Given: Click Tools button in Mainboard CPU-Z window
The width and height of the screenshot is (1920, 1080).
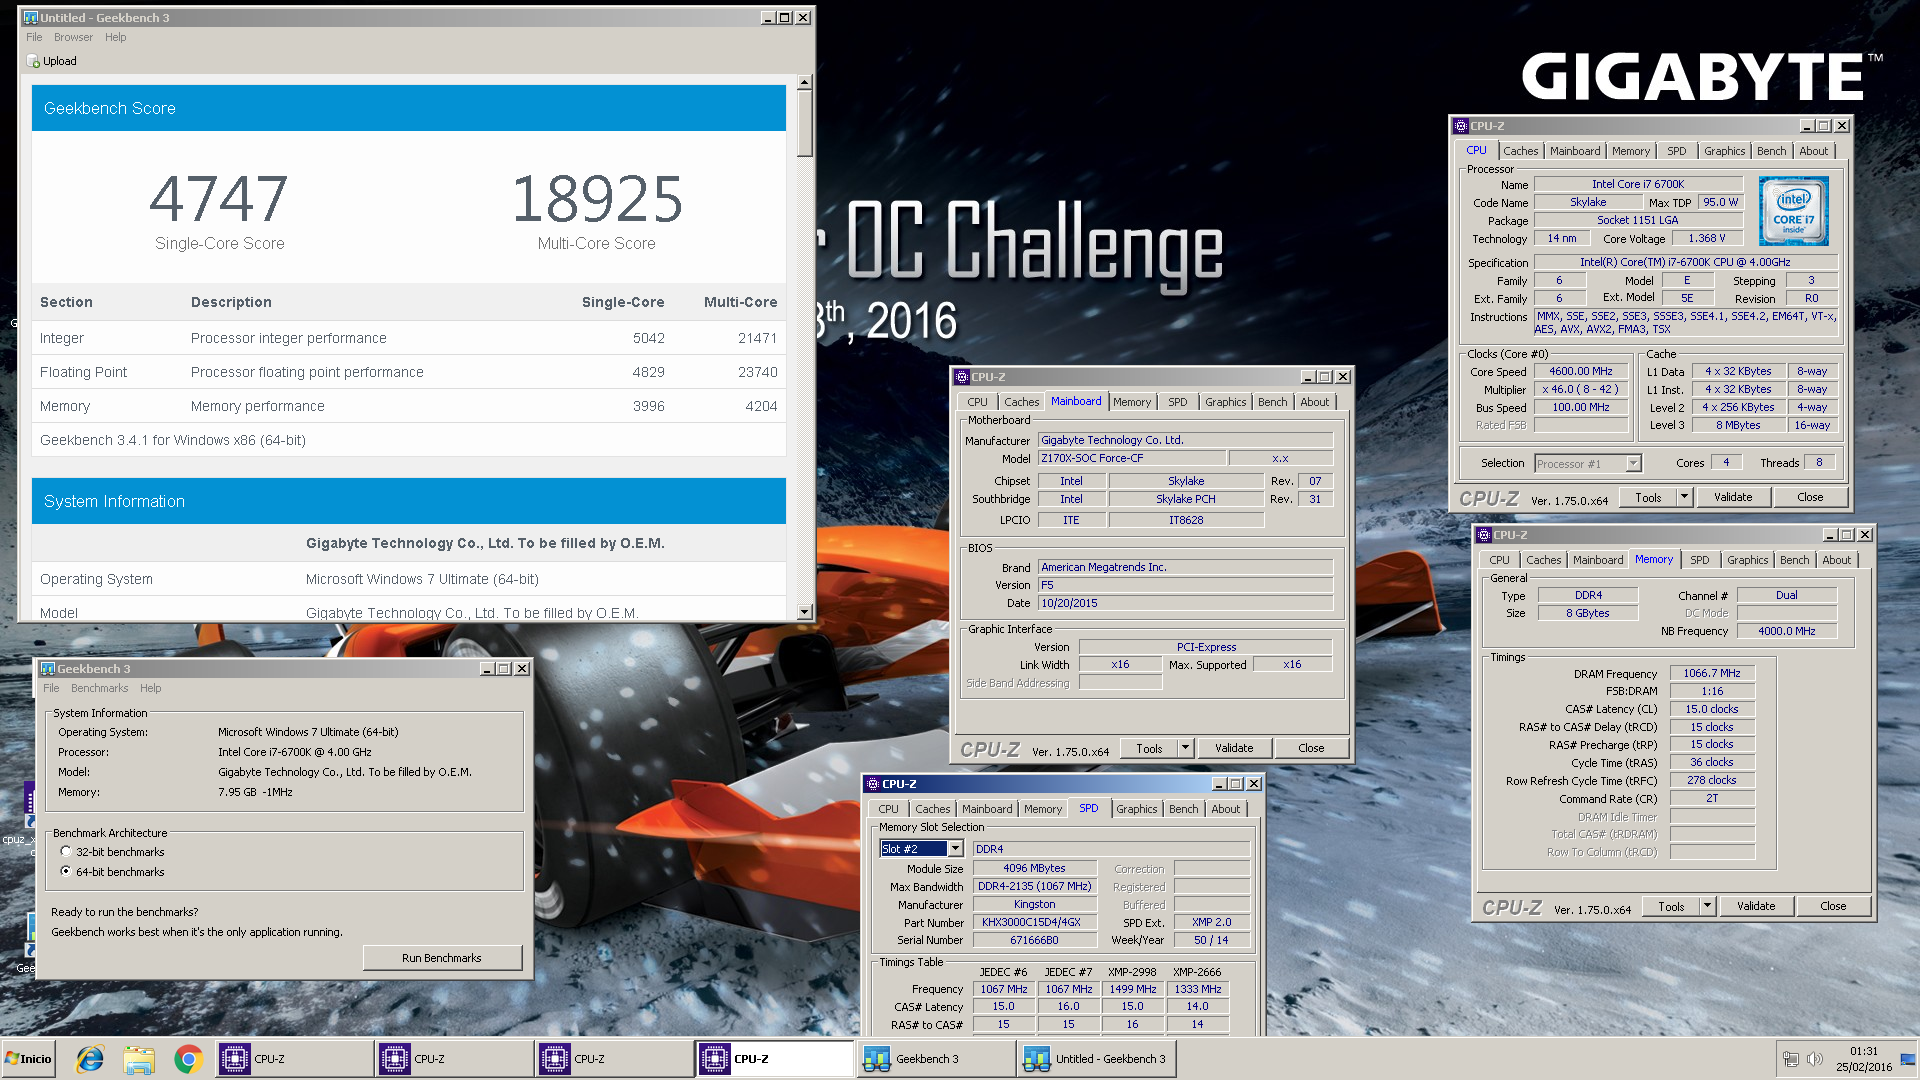Looking at the screenshot, I should (x=1149, y=748).
